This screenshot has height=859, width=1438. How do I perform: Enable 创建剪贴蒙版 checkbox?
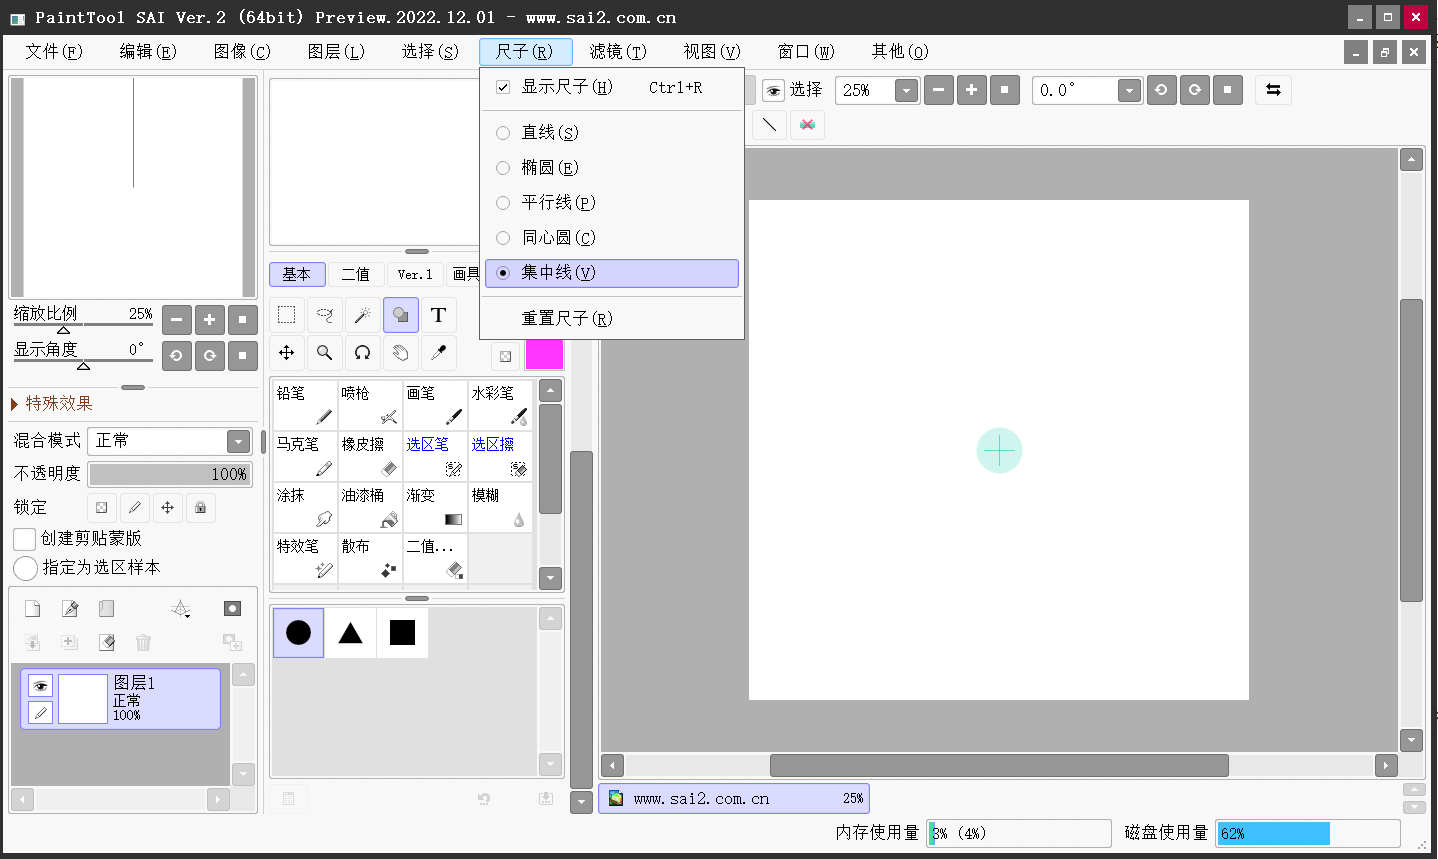coord(25,539)
